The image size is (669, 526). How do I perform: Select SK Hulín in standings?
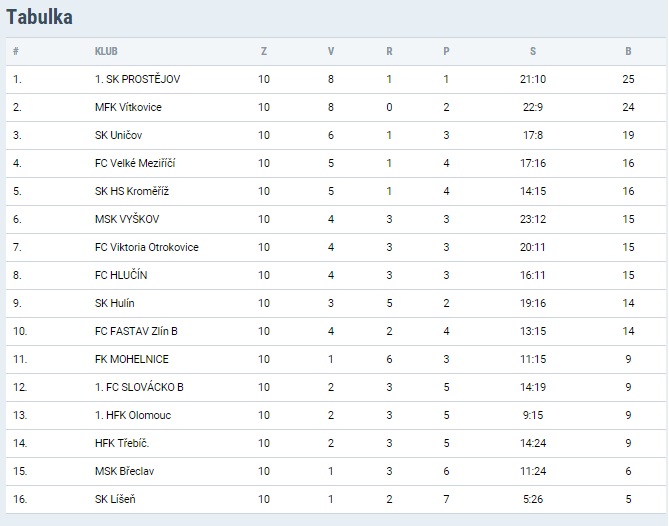tap(115, 303)
